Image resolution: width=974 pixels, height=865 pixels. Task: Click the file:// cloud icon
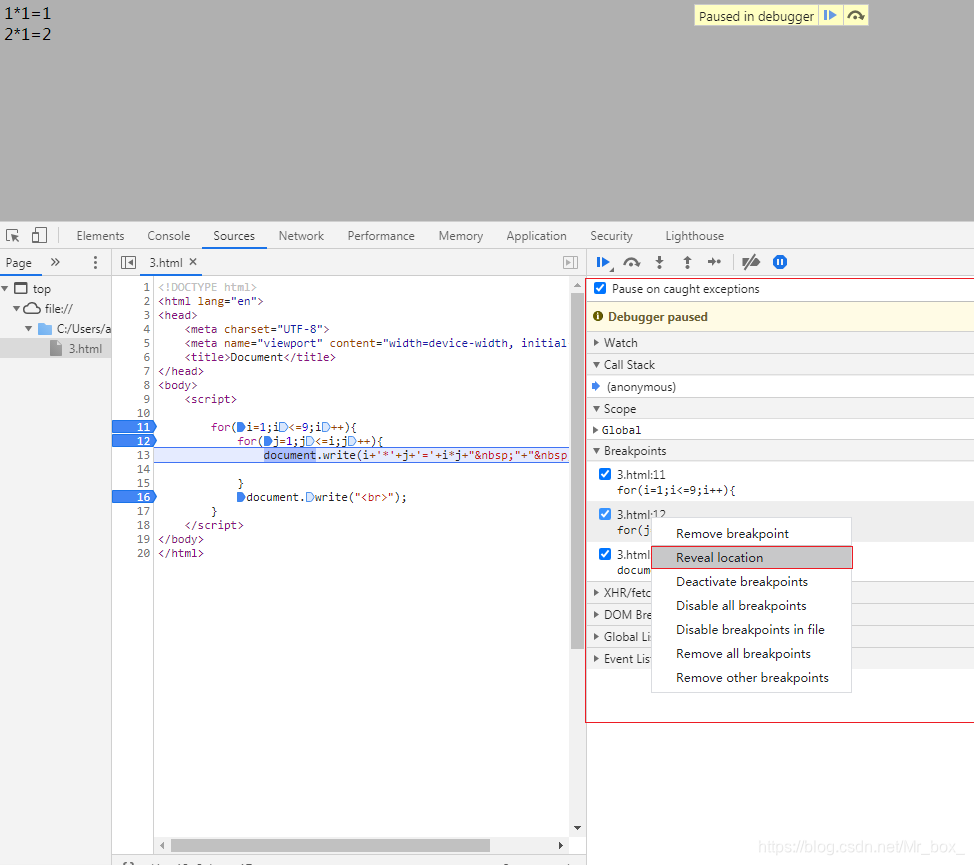pyautogui.click(x=32, y=309)
